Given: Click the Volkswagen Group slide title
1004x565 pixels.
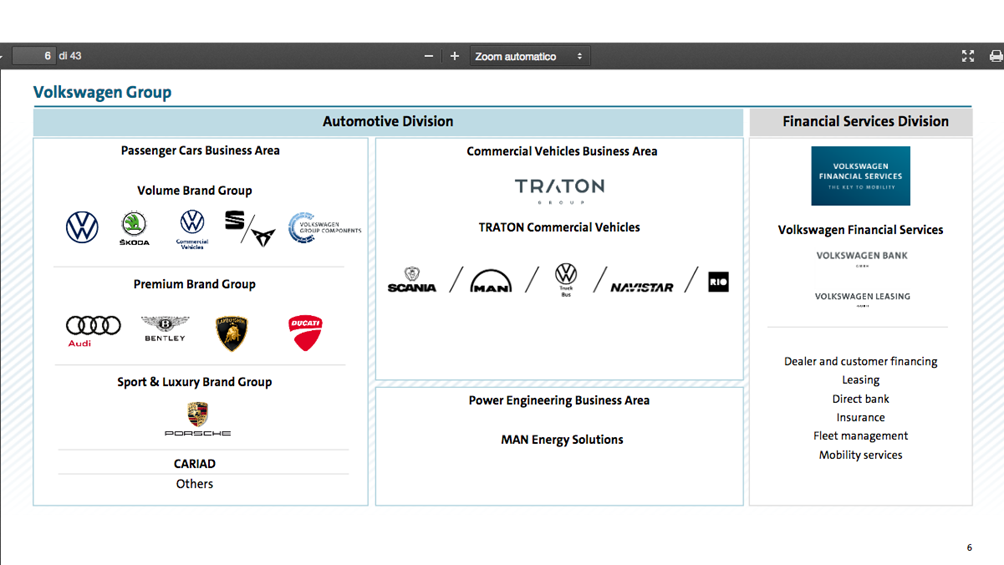Looking at the screenshot, I should 102,92.
